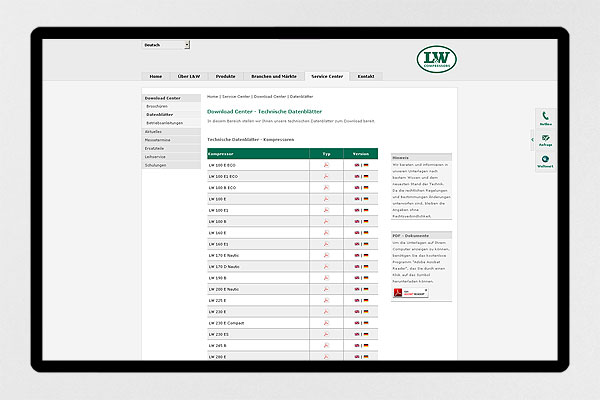Switch to the Kontakt tab

pos(365,76)
